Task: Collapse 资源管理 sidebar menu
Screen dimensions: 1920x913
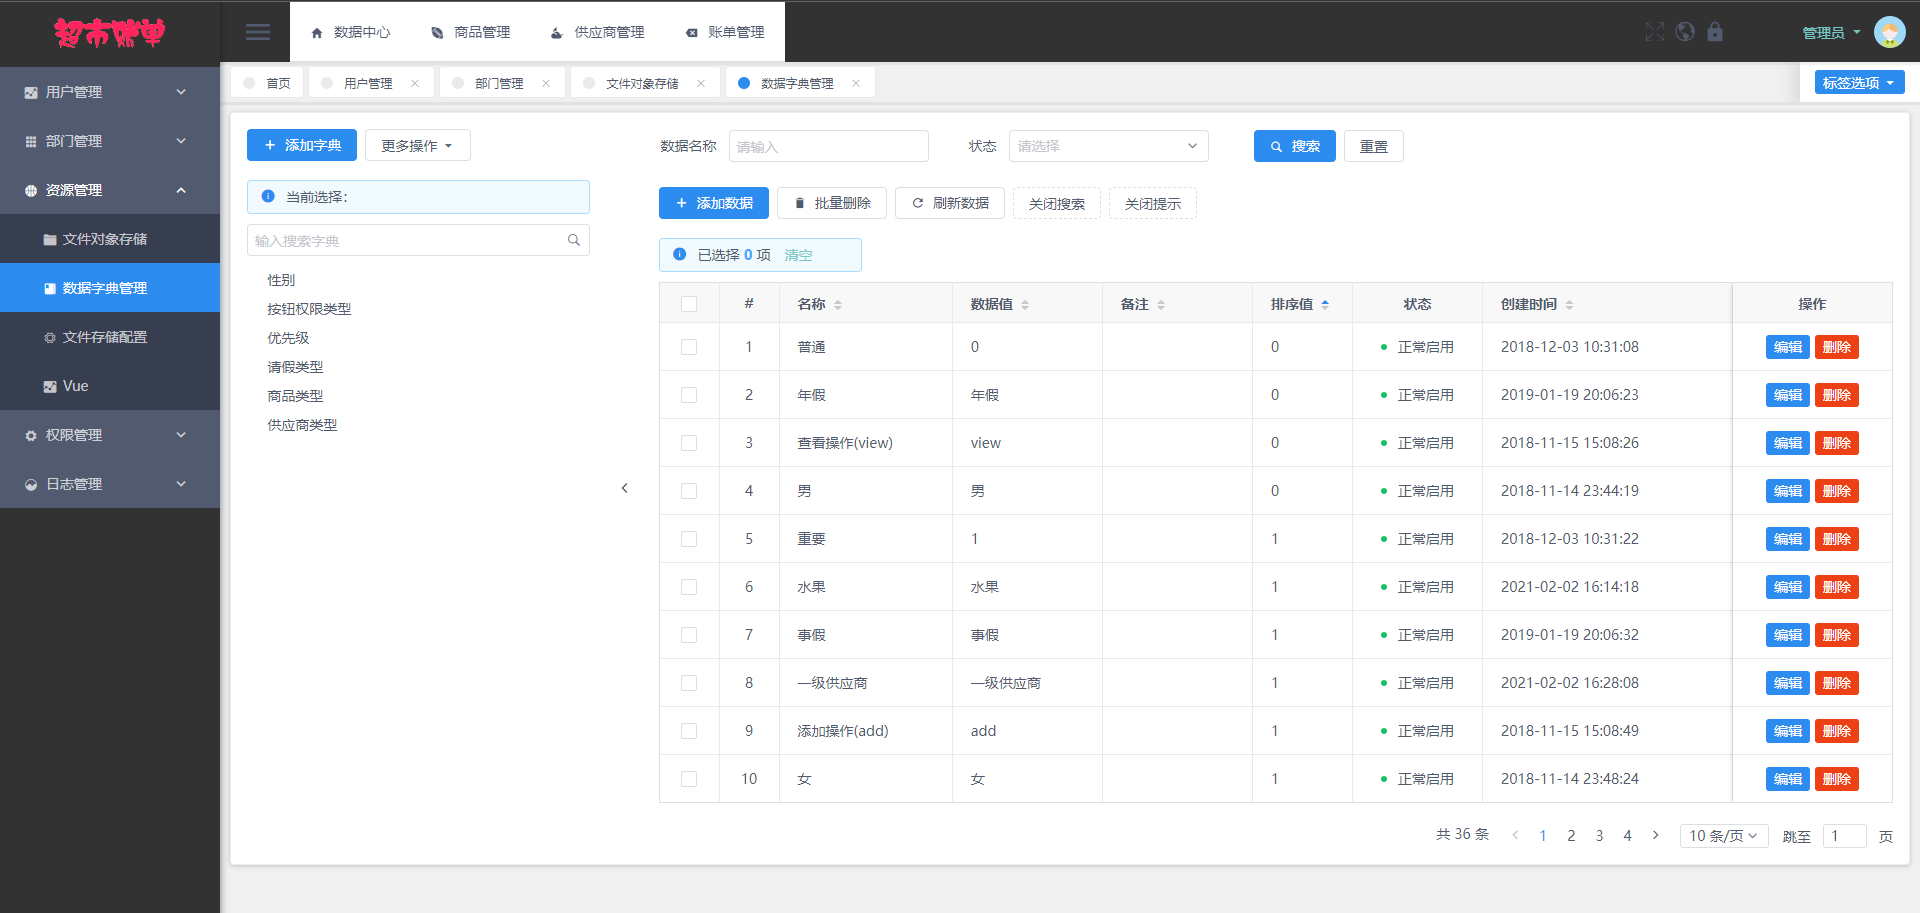Action: pos(110,190)
